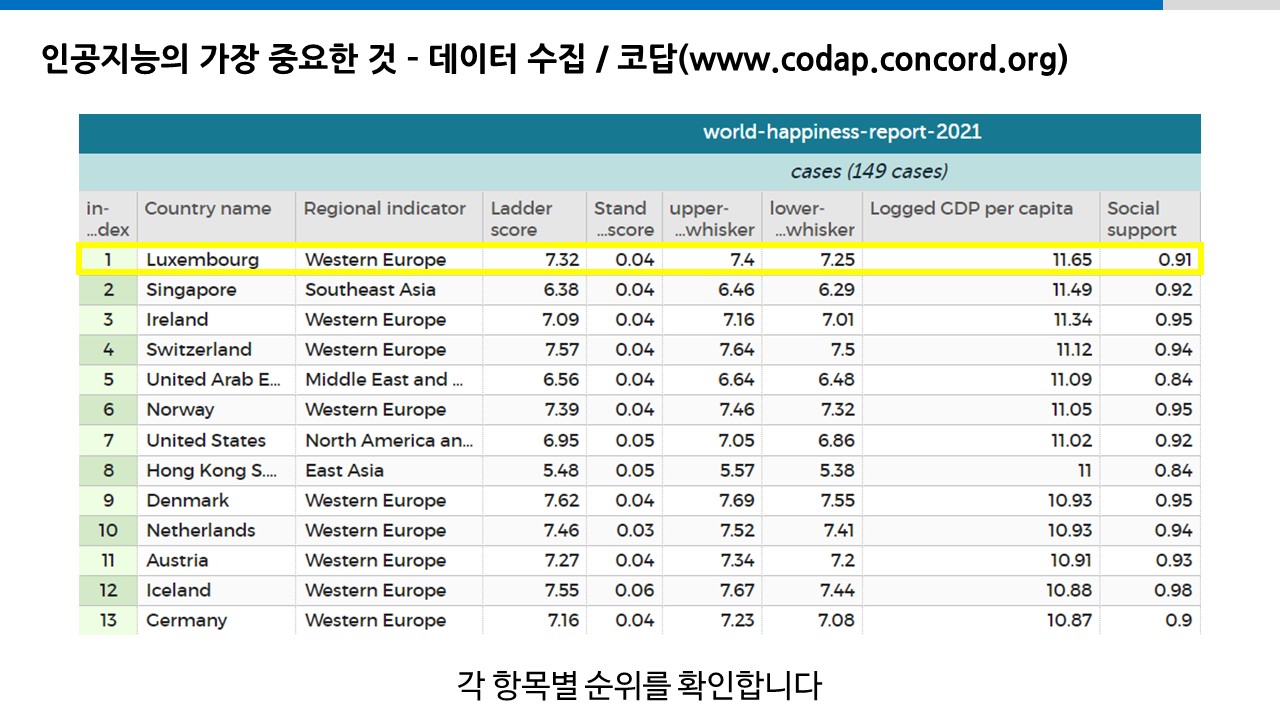Select the Norway country cell
Viewport: 1280px width, 720px height.
tap(216, 410)
